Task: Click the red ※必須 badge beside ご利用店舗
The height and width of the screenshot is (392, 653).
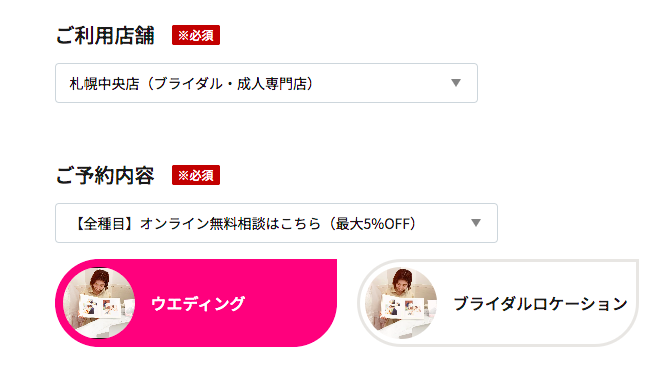Action: coord(196,35)
